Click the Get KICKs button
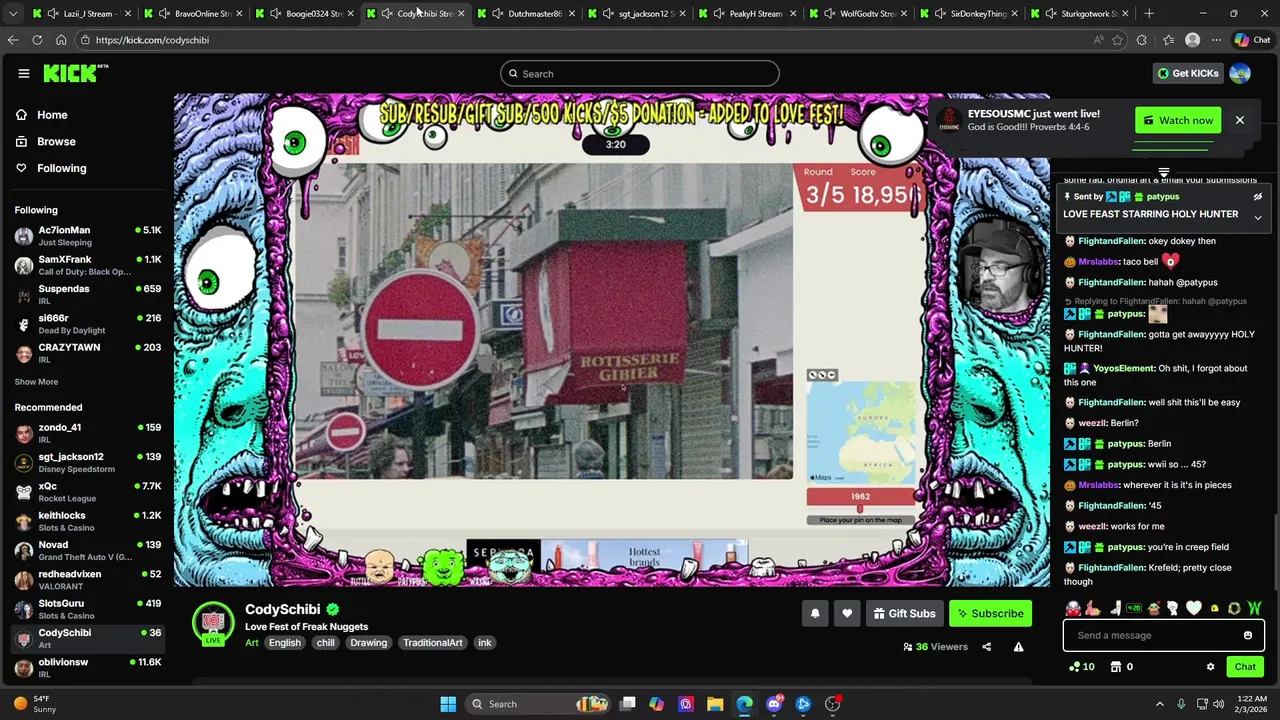Screen dimensions: 1280x720 click(x=1188, y=73)
